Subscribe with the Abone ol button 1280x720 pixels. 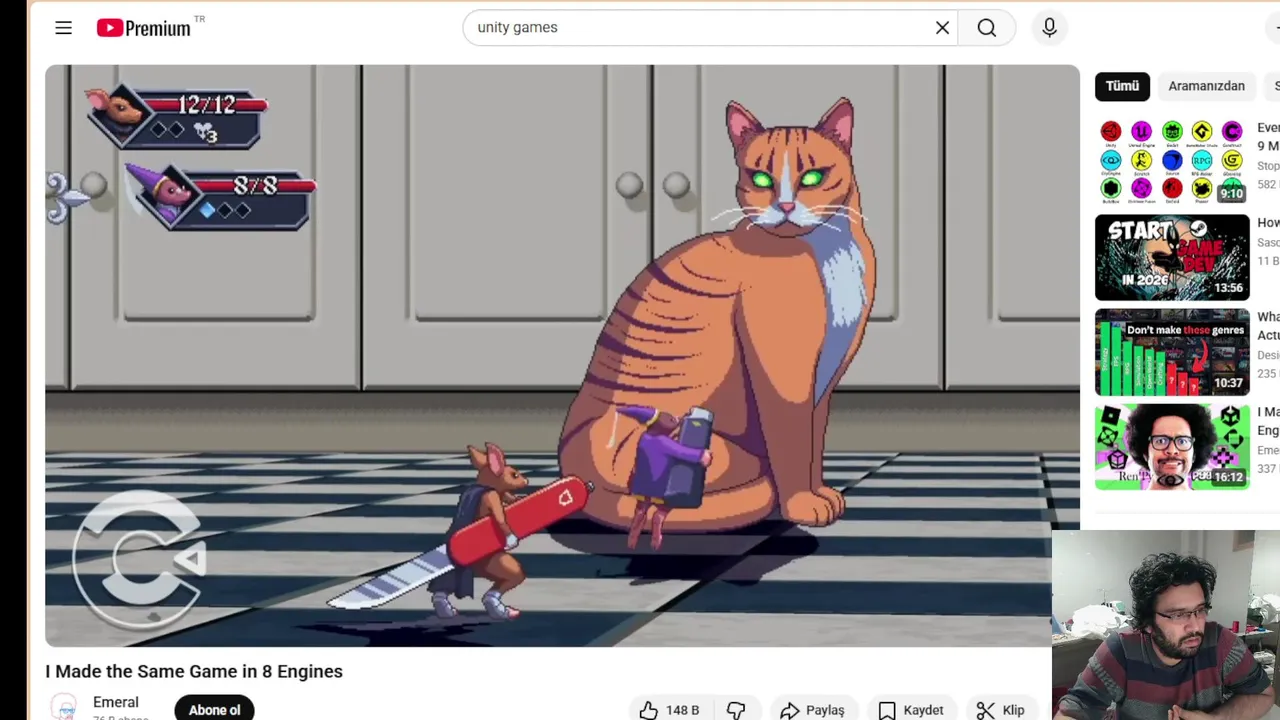click(x=214, y=709)
